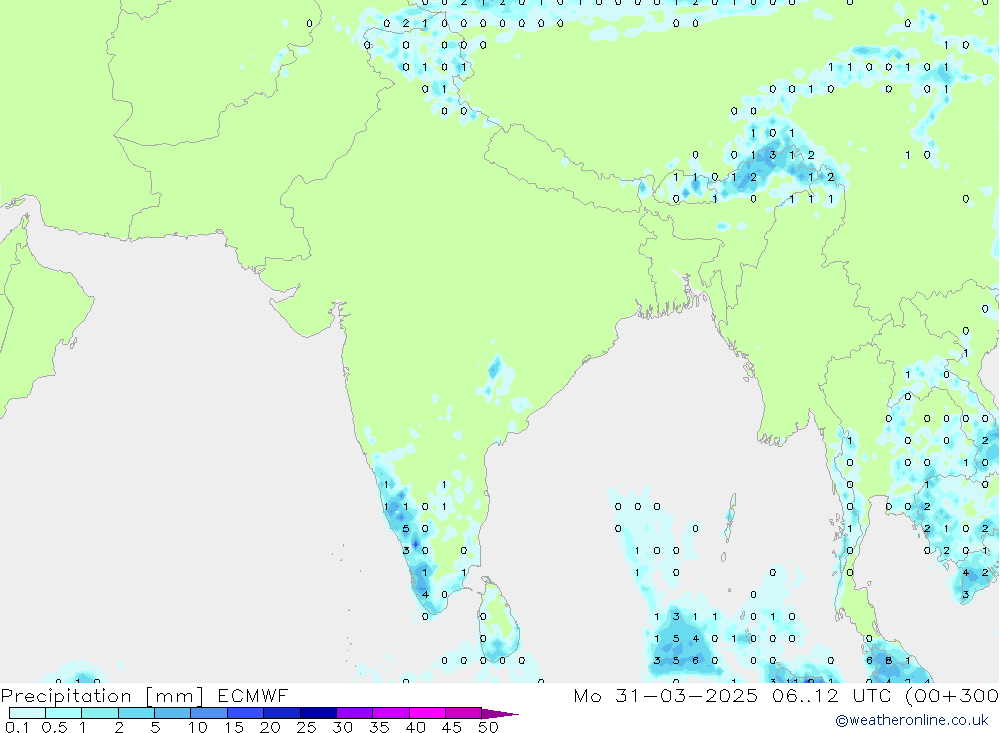The width and height of the screenshot is (1000, 733).
Task: Select the legend swatch between 1 and 2
Action: click(x=100, y=713)
